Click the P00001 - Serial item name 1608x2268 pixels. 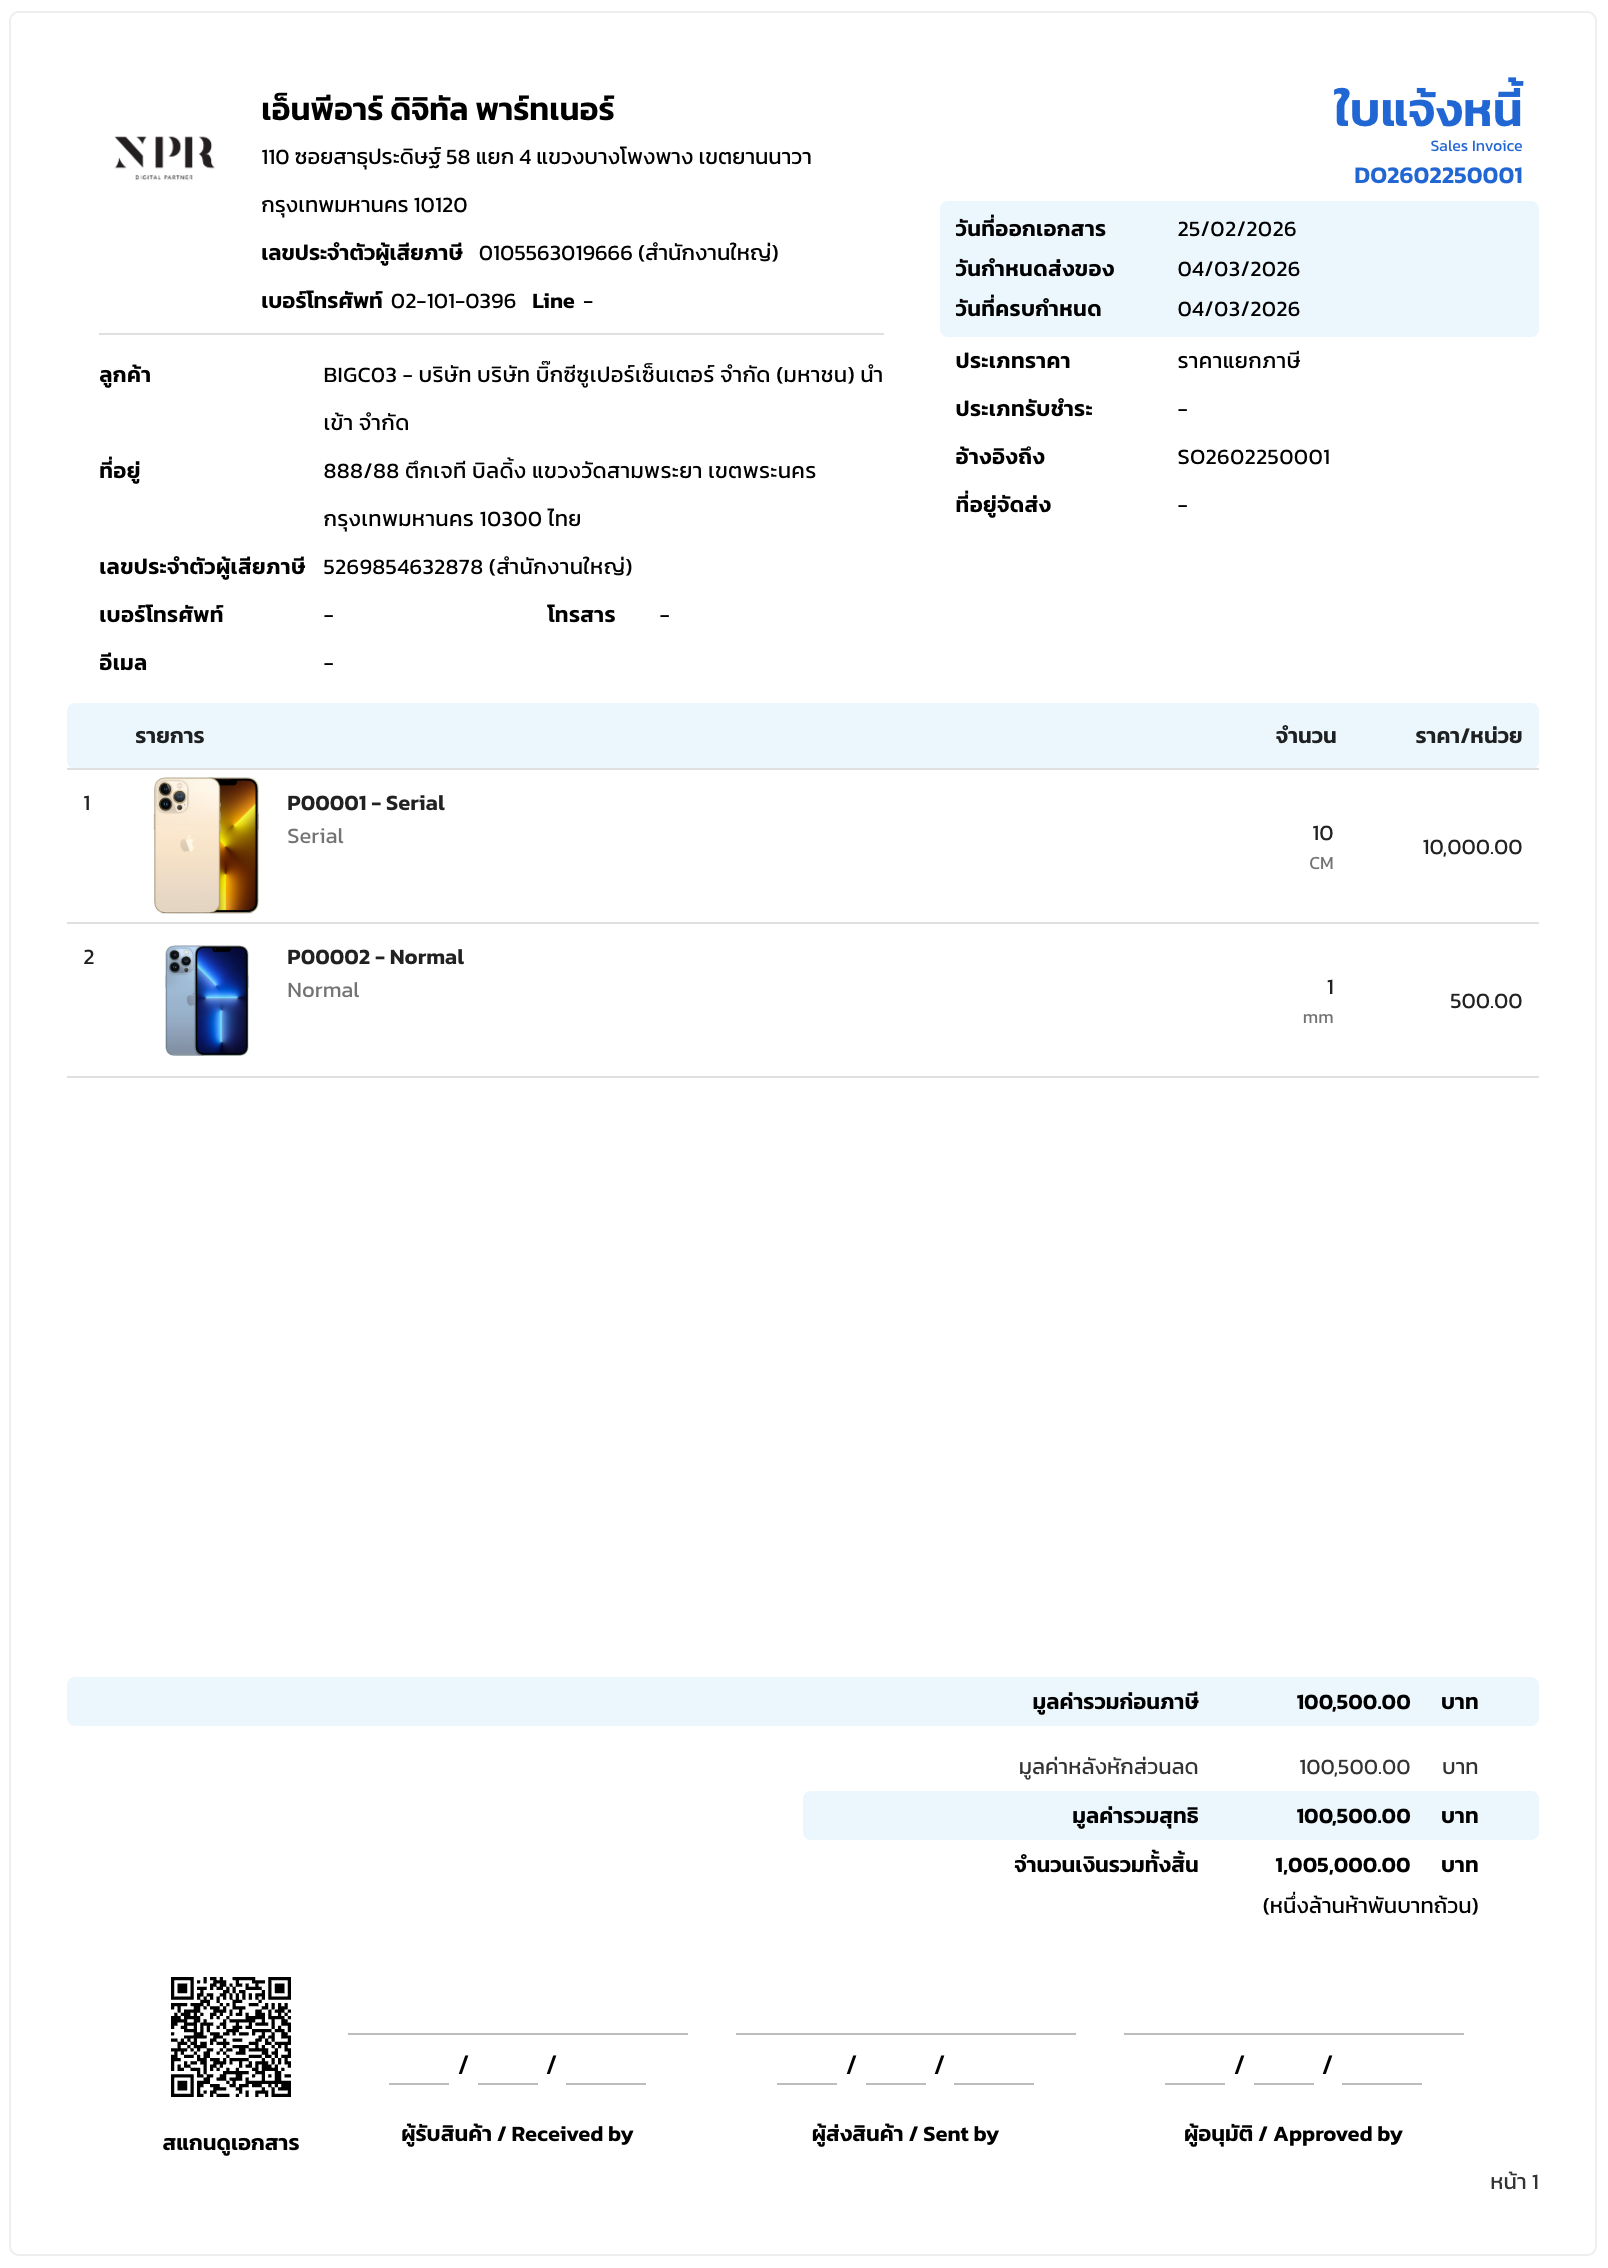coord(365,803)
